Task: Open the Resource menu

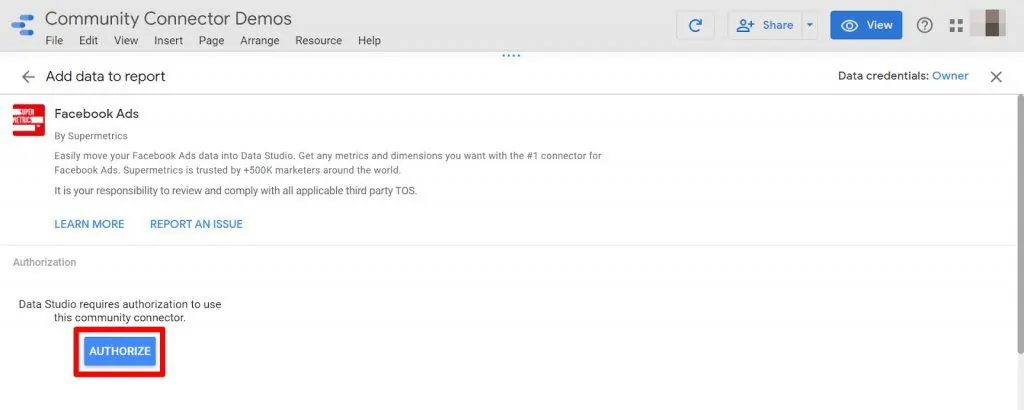Action: (x=318, y=41)
